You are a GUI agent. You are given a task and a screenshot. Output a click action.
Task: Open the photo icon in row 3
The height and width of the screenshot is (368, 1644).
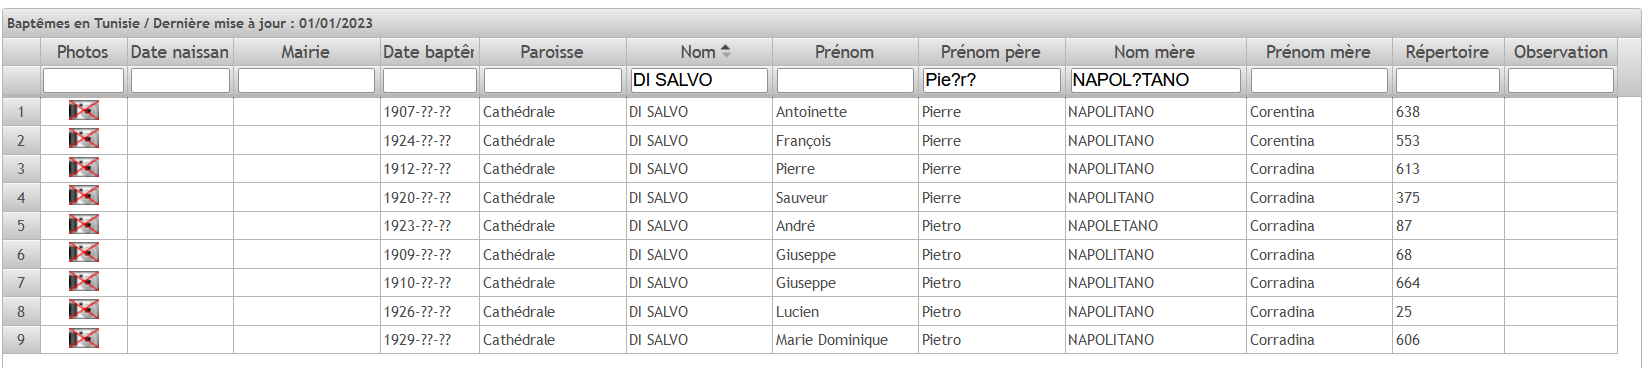(x=84, y=168)
